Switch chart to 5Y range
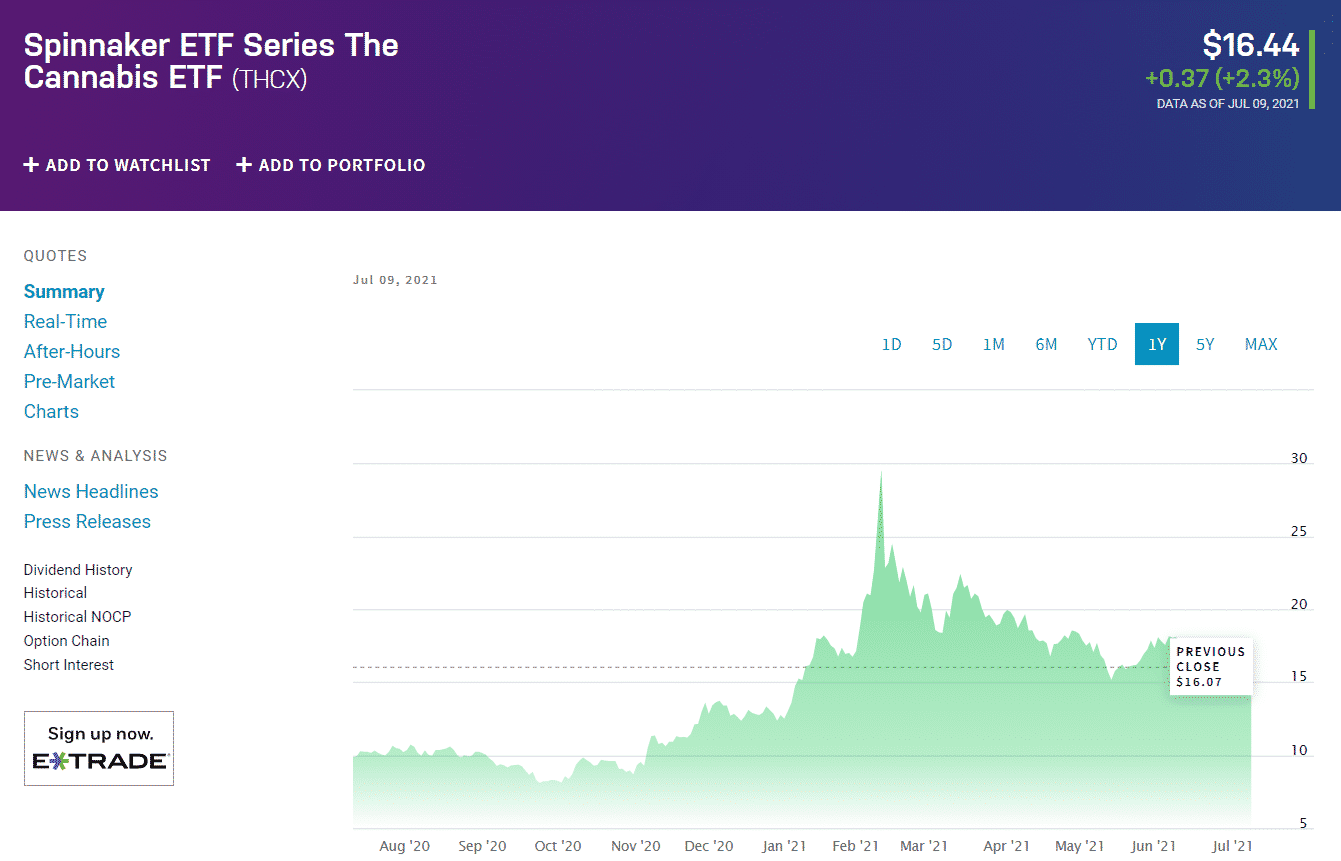 click(x=1205, y=344)
